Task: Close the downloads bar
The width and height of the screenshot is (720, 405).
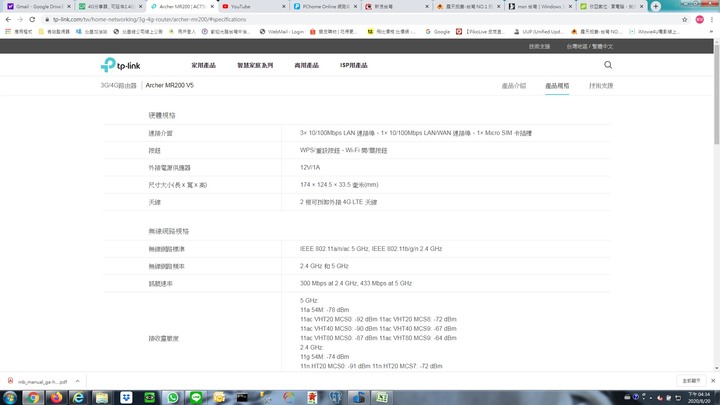Action: [x=713, y=381]
